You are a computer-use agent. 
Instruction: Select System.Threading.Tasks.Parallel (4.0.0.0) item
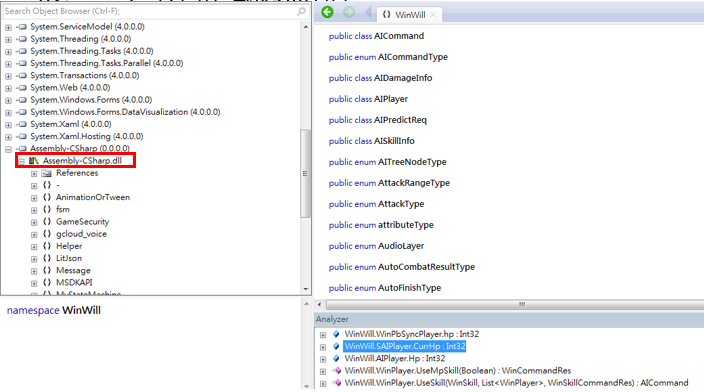[107, 63]
